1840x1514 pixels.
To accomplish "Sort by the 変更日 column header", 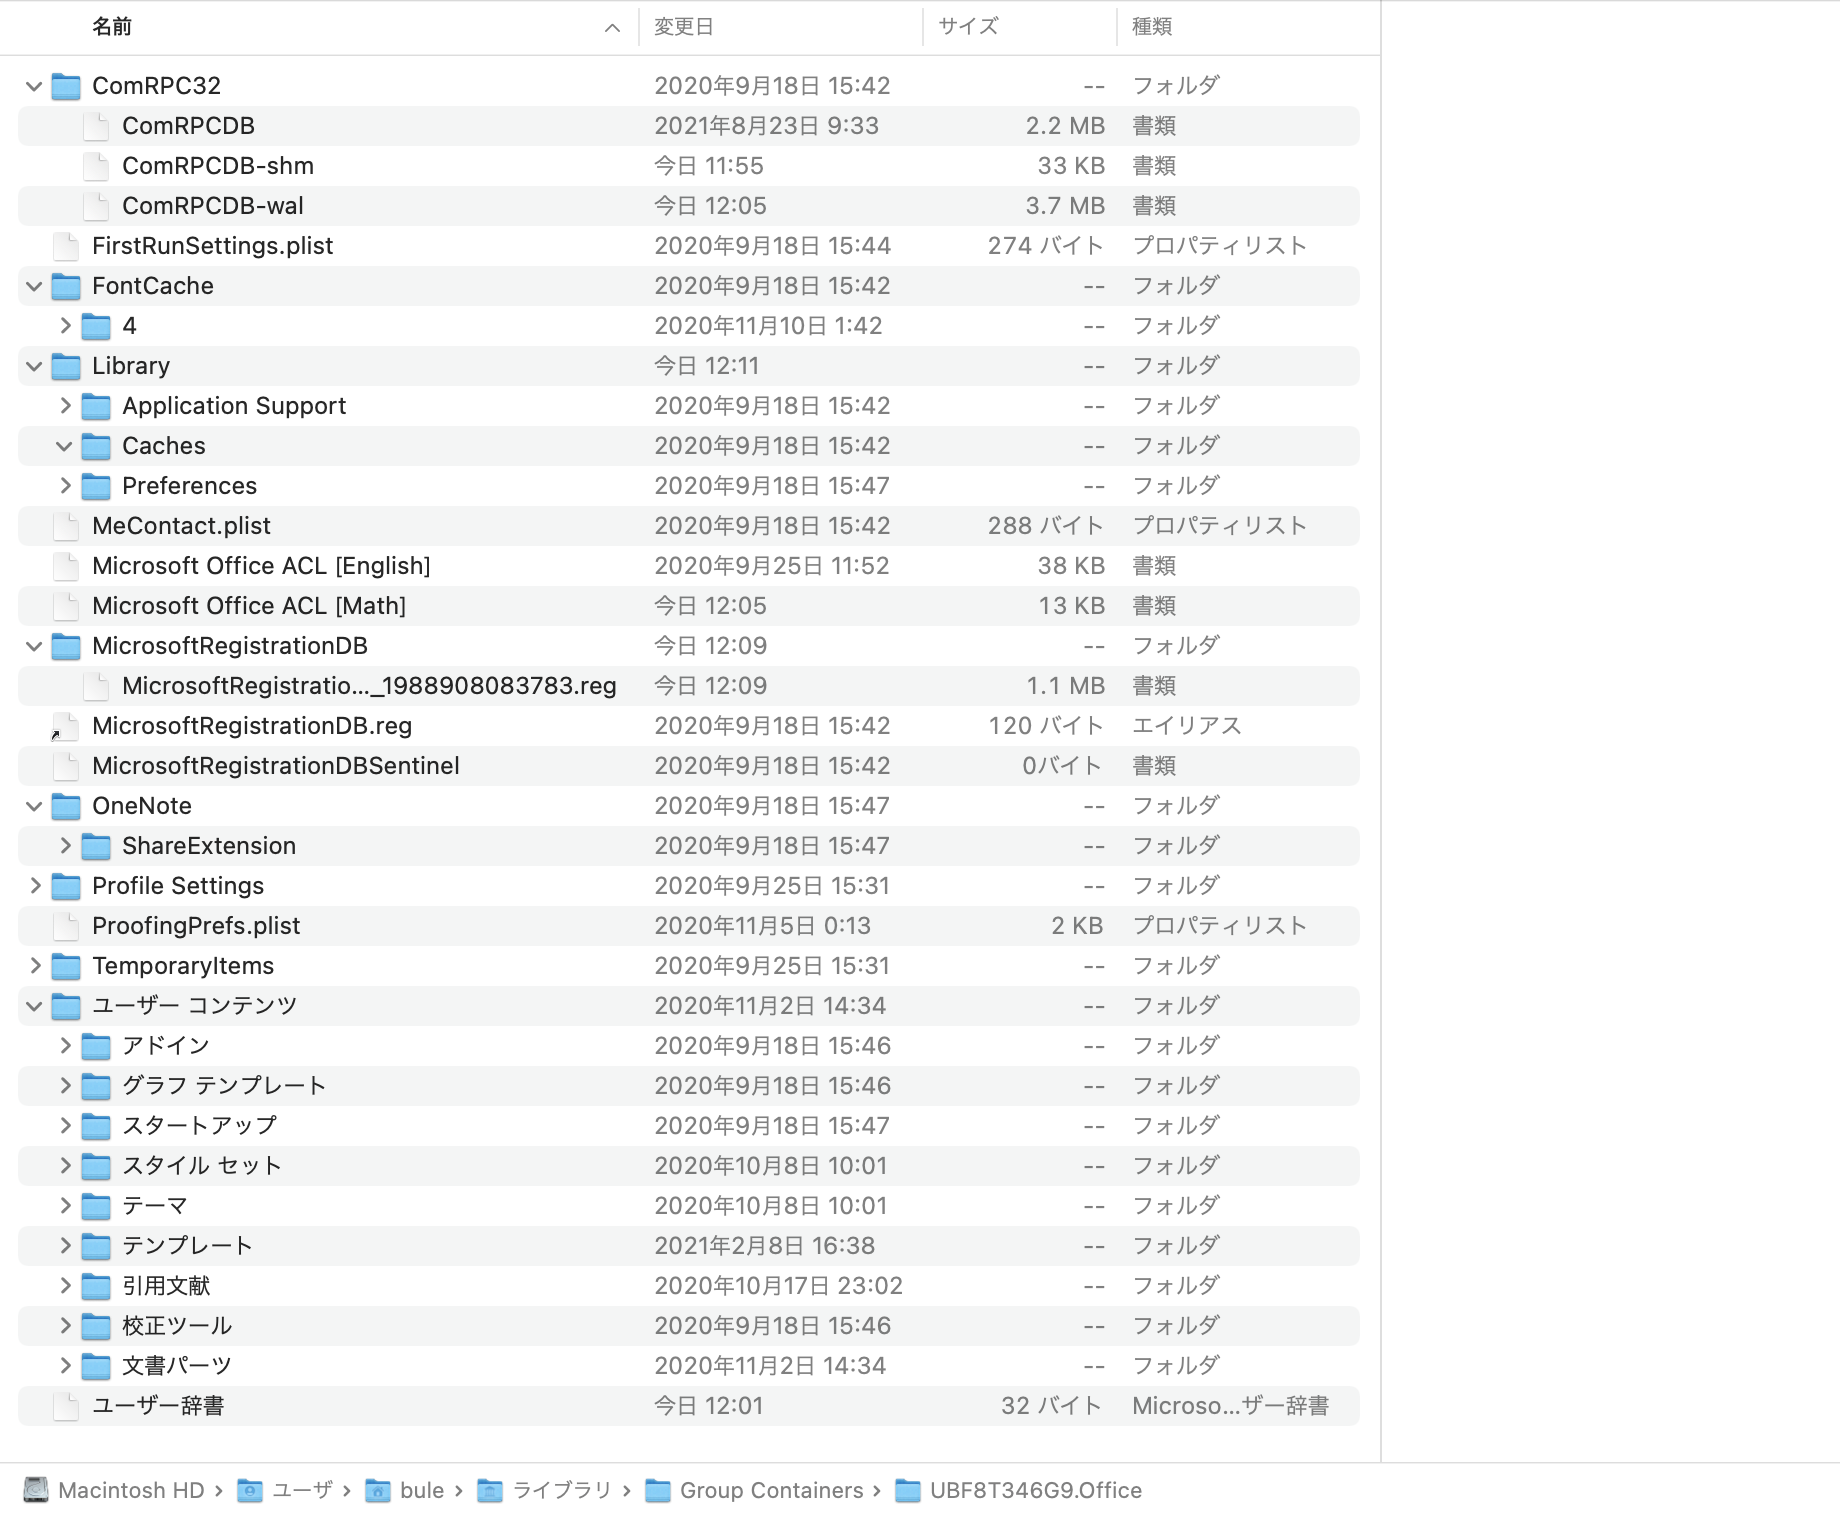I will [684, 27].
